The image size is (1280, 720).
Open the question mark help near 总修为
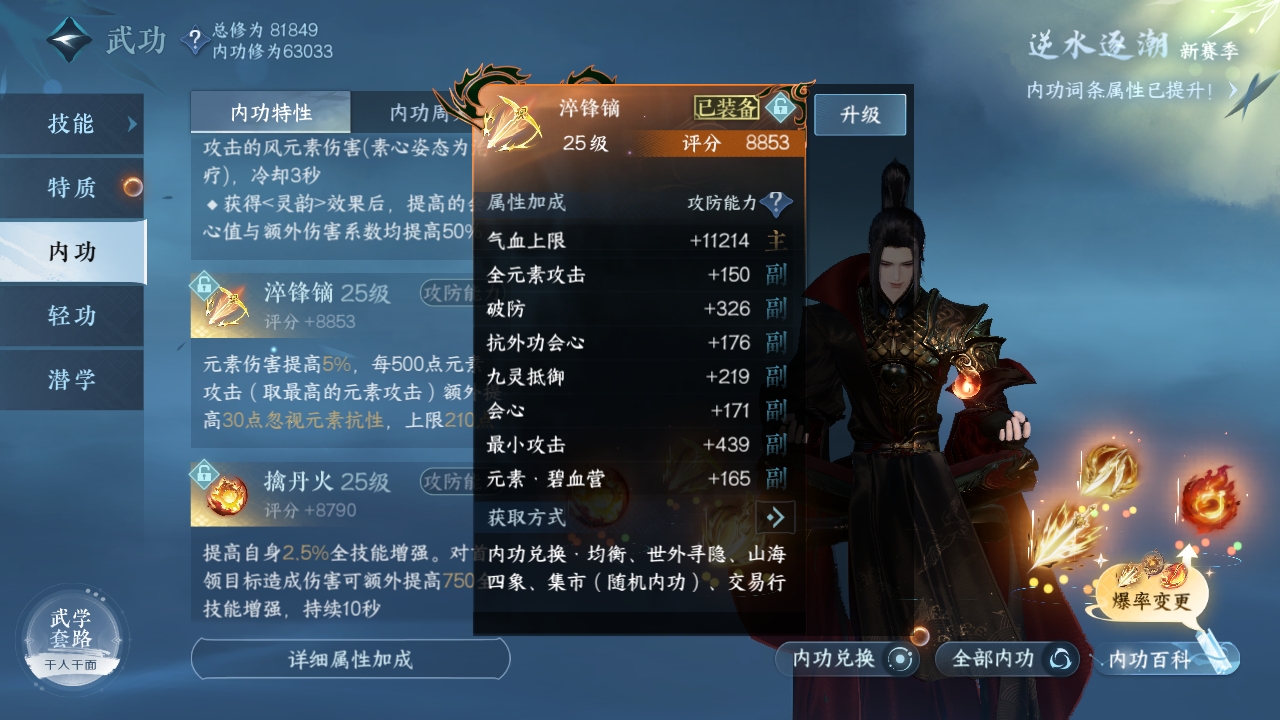click(x=194, y=40)
